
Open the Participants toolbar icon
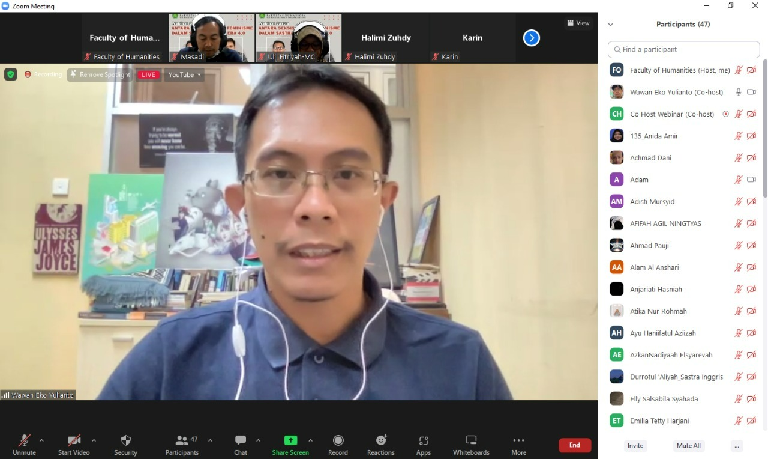click(182, 440)
